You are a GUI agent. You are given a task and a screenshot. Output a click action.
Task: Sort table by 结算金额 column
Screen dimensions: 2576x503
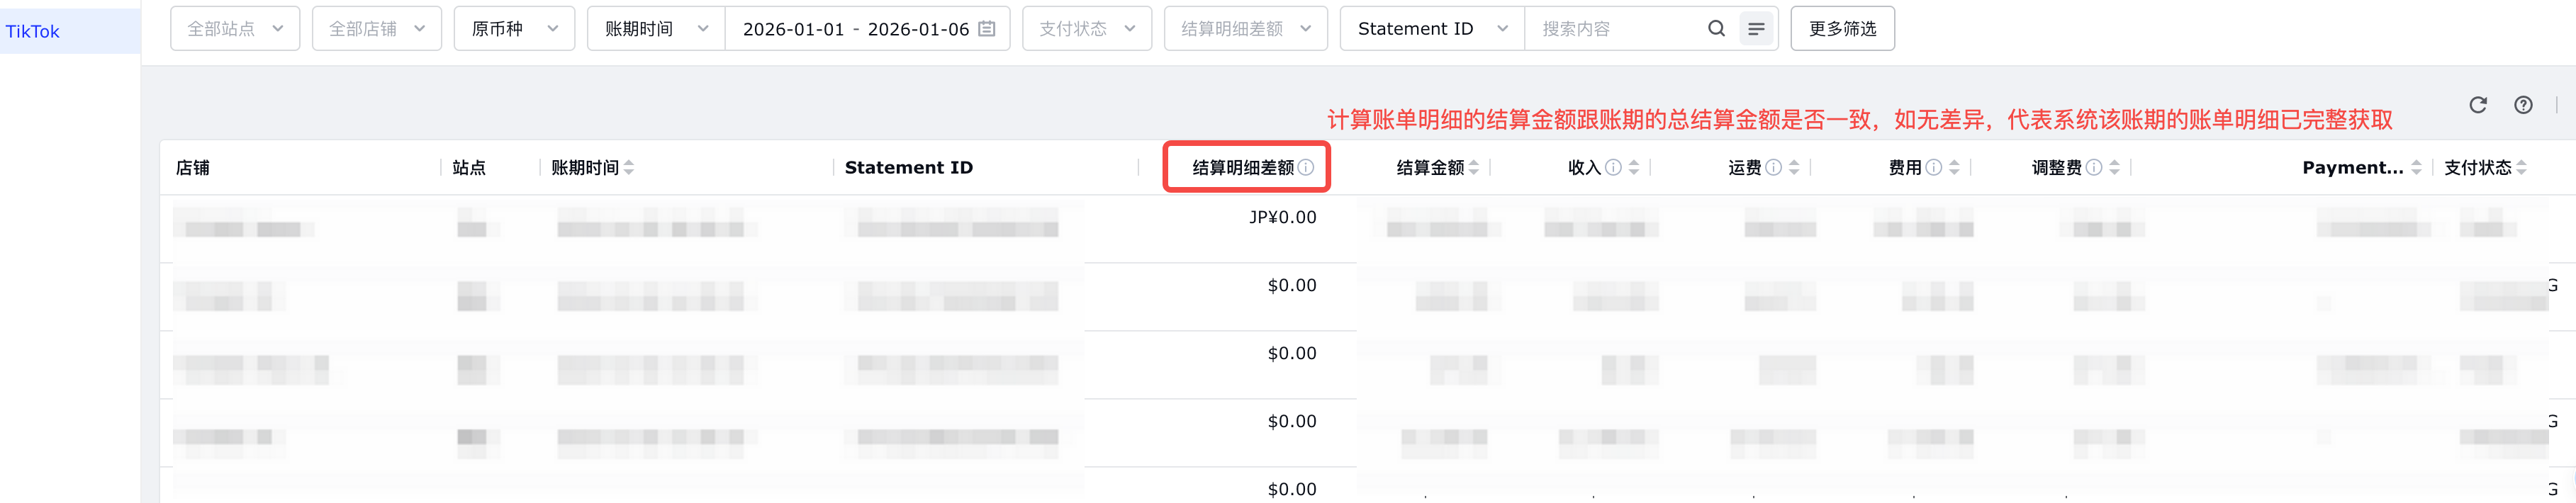1474,168
